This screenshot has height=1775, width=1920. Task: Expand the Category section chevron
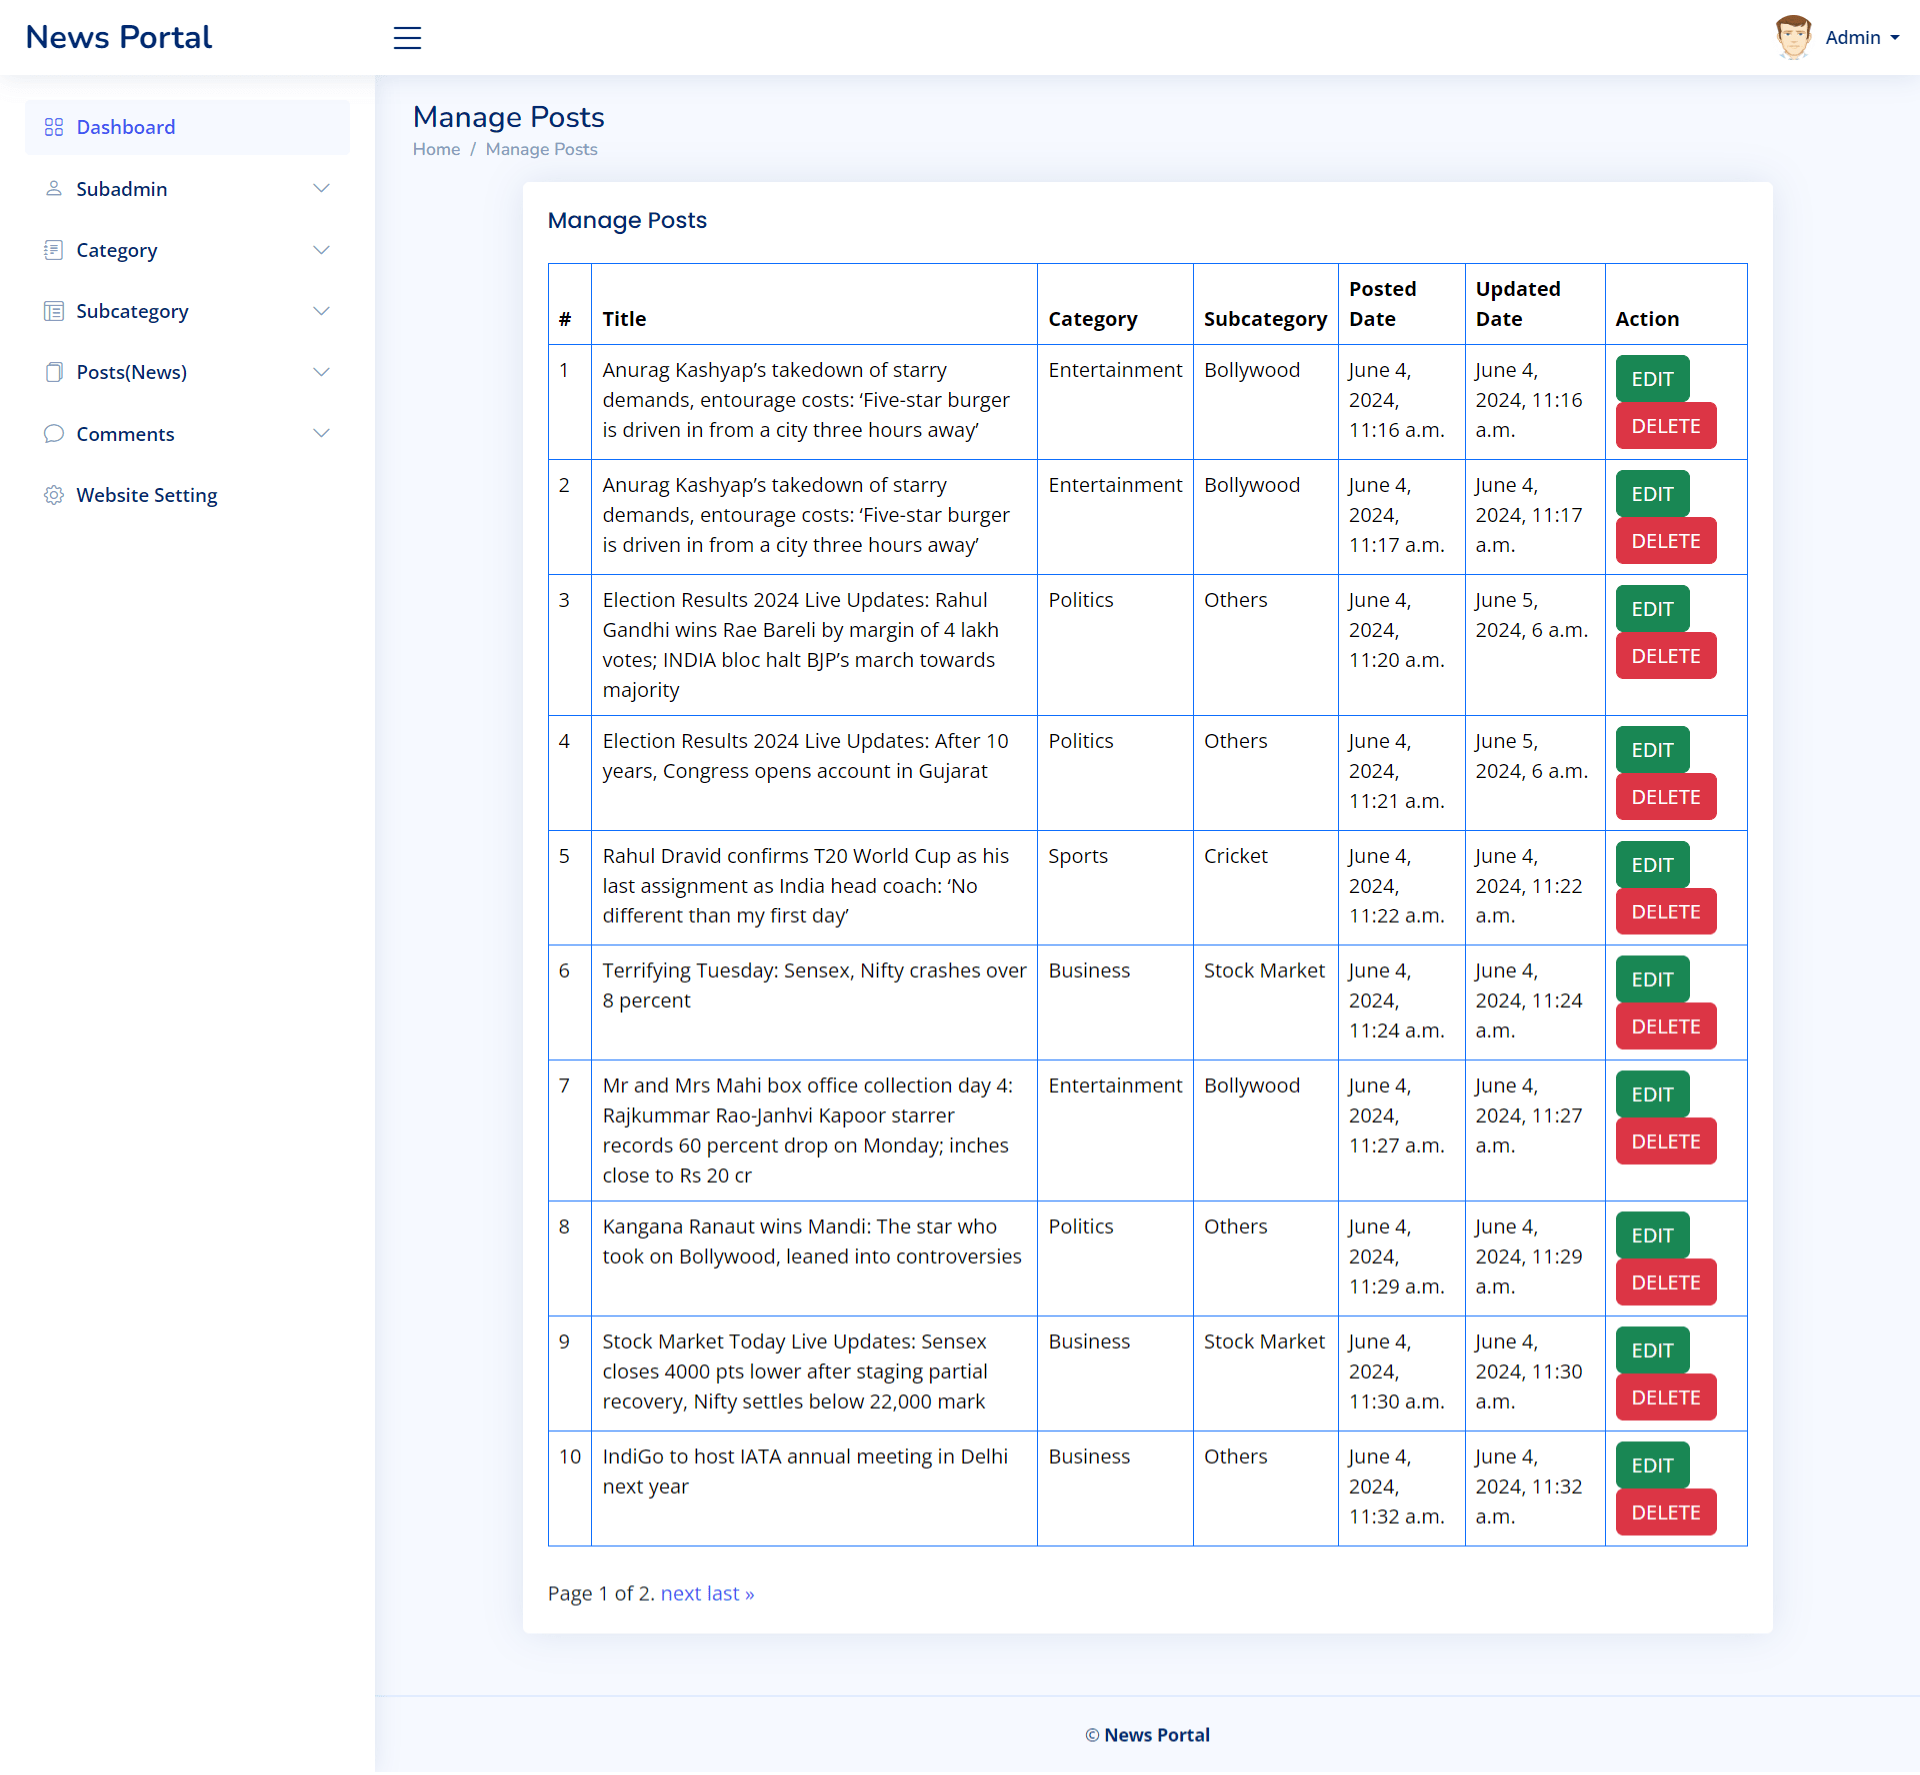pos(322,250)
